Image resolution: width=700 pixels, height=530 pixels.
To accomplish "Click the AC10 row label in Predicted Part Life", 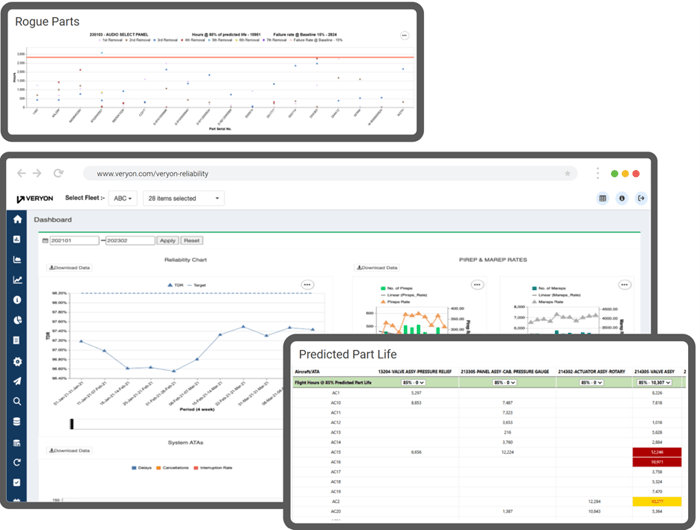I will click(336, 403).
